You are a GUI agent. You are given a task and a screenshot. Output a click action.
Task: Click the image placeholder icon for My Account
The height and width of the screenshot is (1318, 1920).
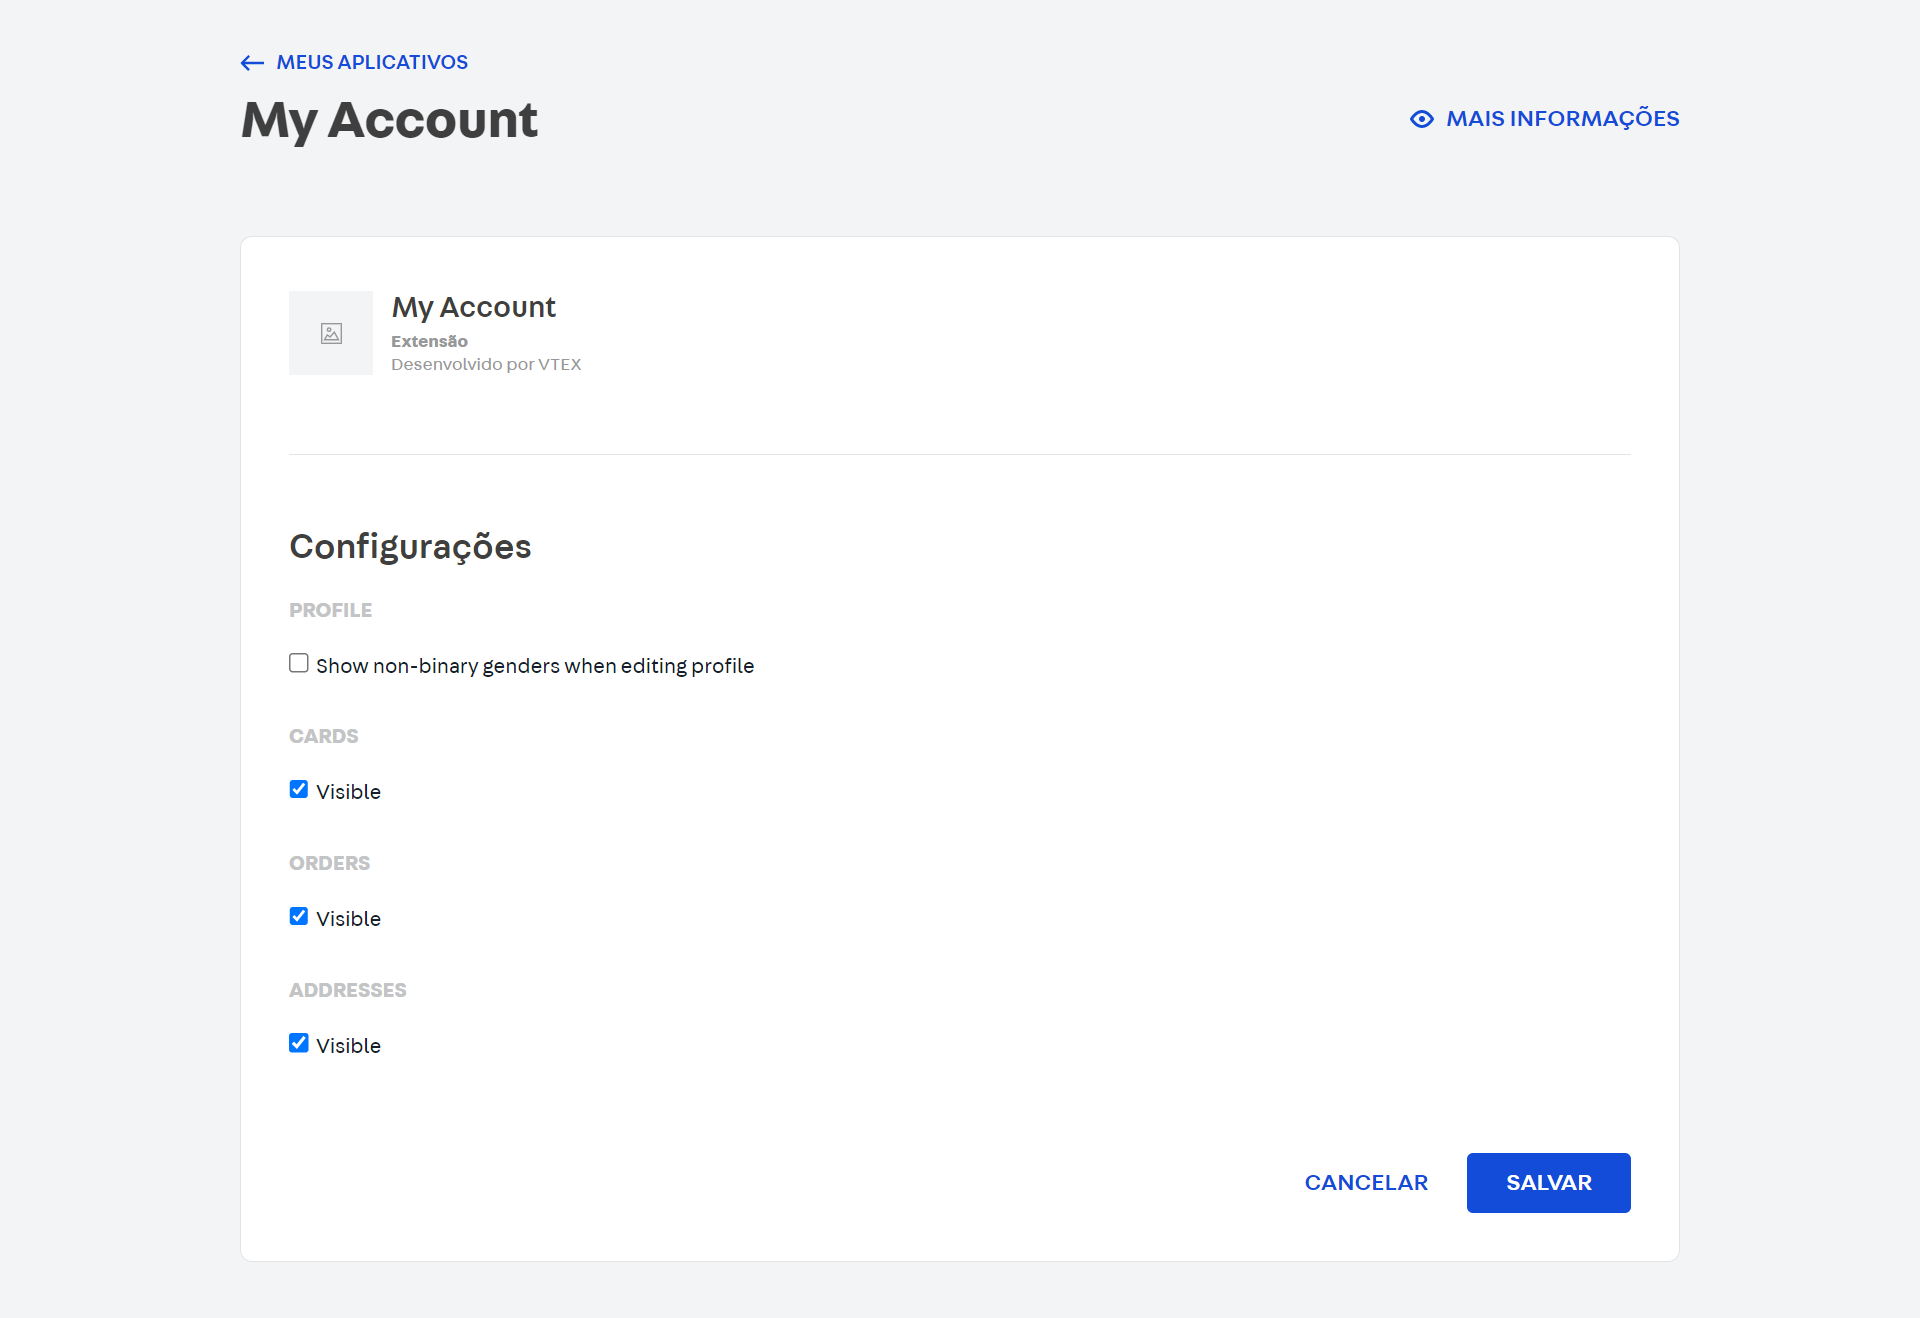[330, 333]
